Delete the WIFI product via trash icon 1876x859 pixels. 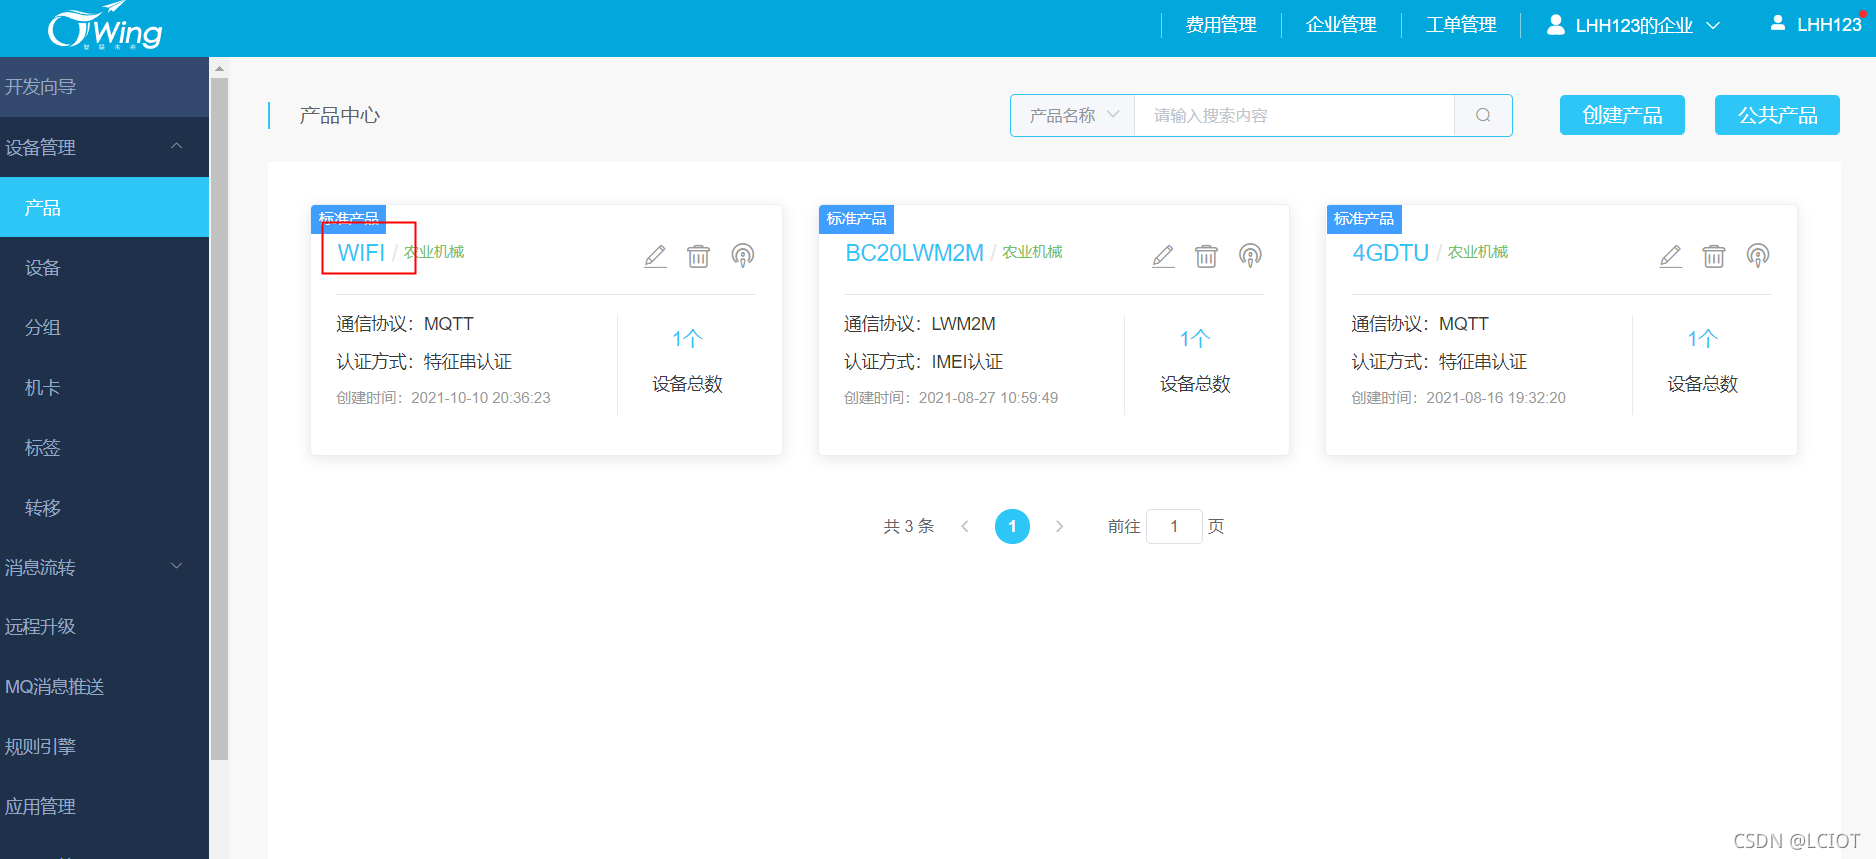(698, 256)
